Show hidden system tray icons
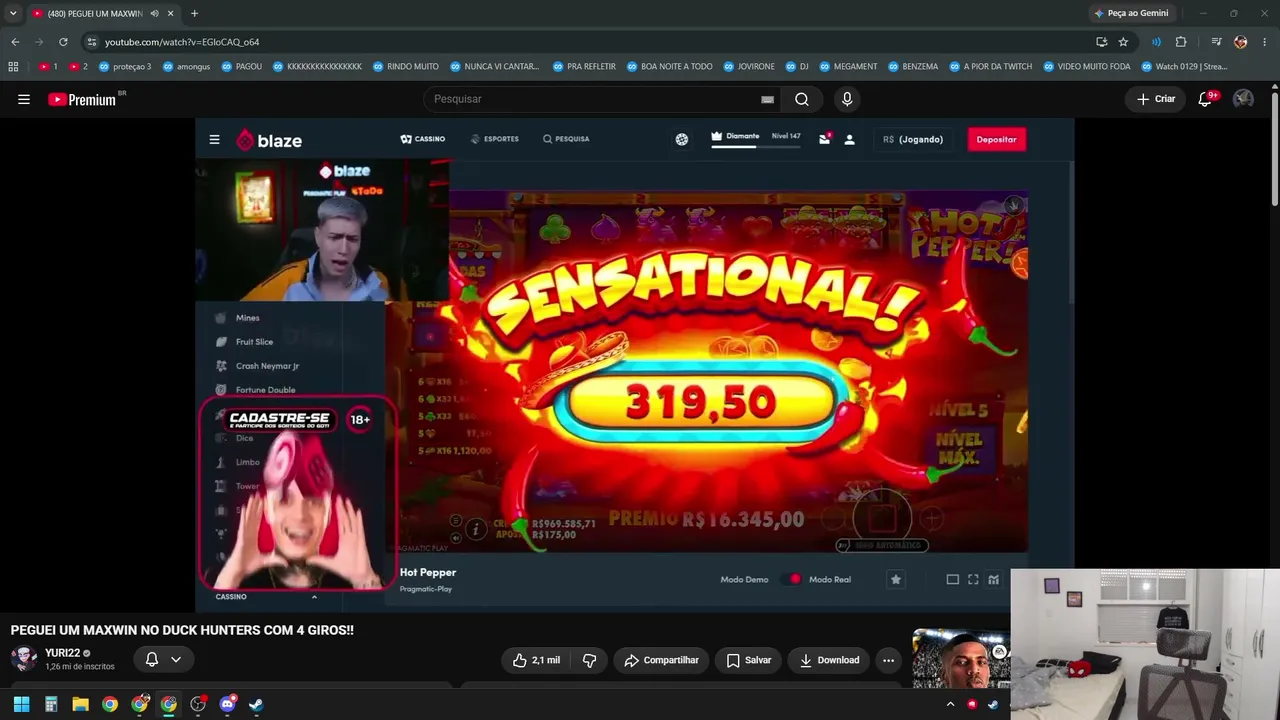 (x=950, y=704)
